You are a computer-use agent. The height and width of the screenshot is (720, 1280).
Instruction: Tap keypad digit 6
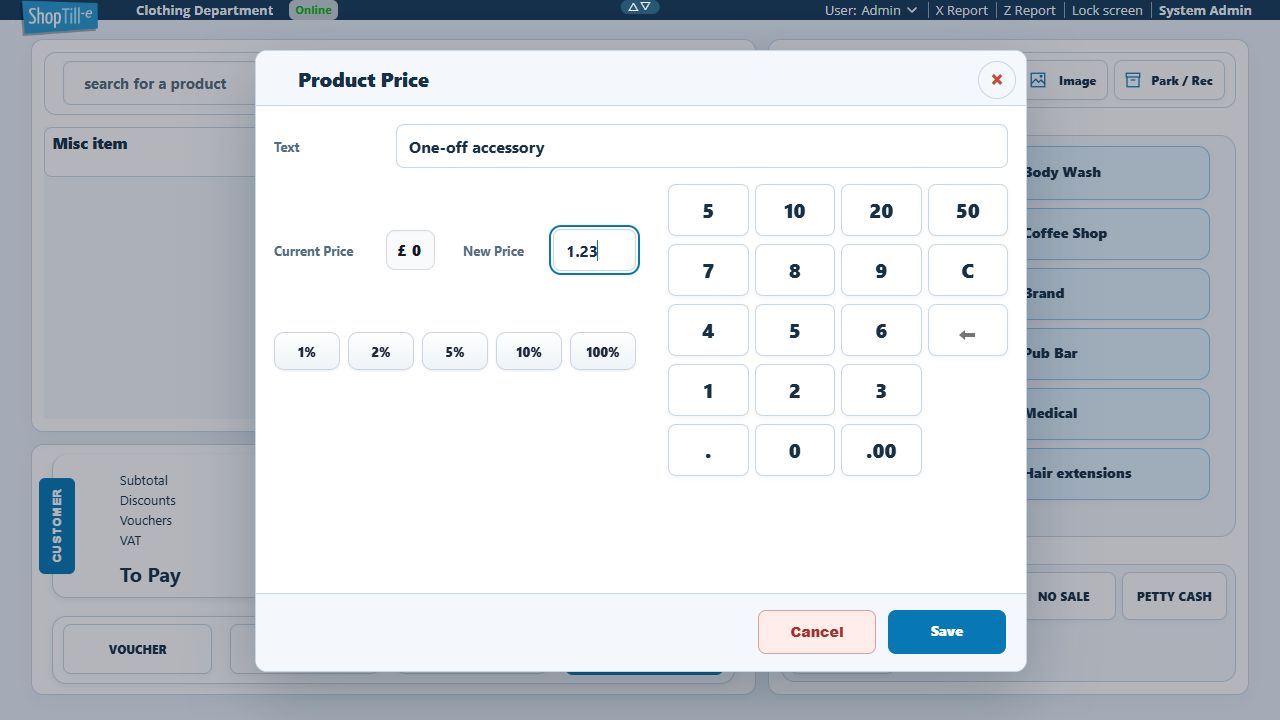point(881,330)
